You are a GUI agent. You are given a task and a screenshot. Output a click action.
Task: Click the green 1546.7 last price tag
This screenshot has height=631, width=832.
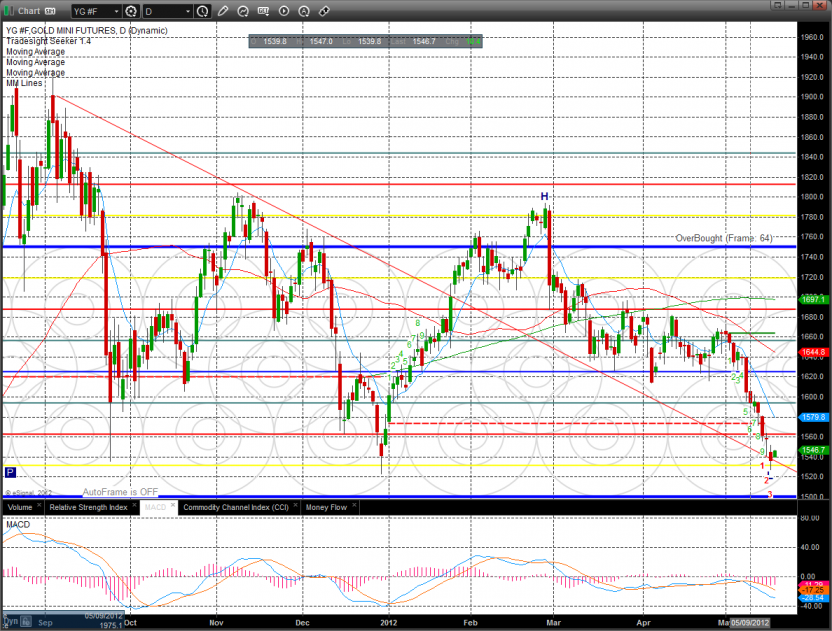[x=812, y=450]
